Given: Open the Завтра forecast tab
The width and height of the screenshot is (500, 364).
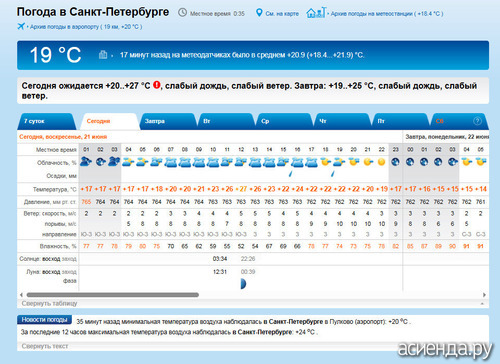Looking at the screenshot, I should coord(155,121).
